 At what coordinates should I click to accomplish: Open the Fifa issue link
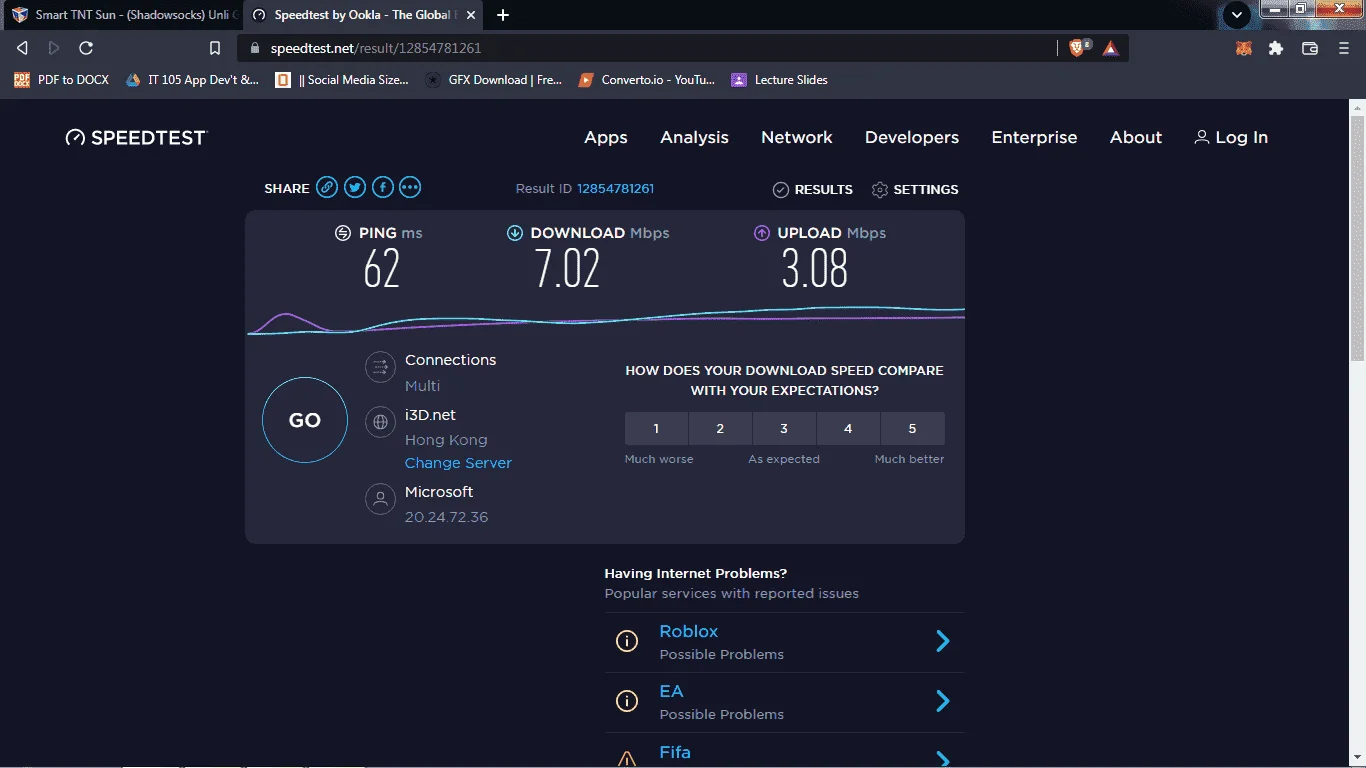pyautogui.click(x=675, y=752)
